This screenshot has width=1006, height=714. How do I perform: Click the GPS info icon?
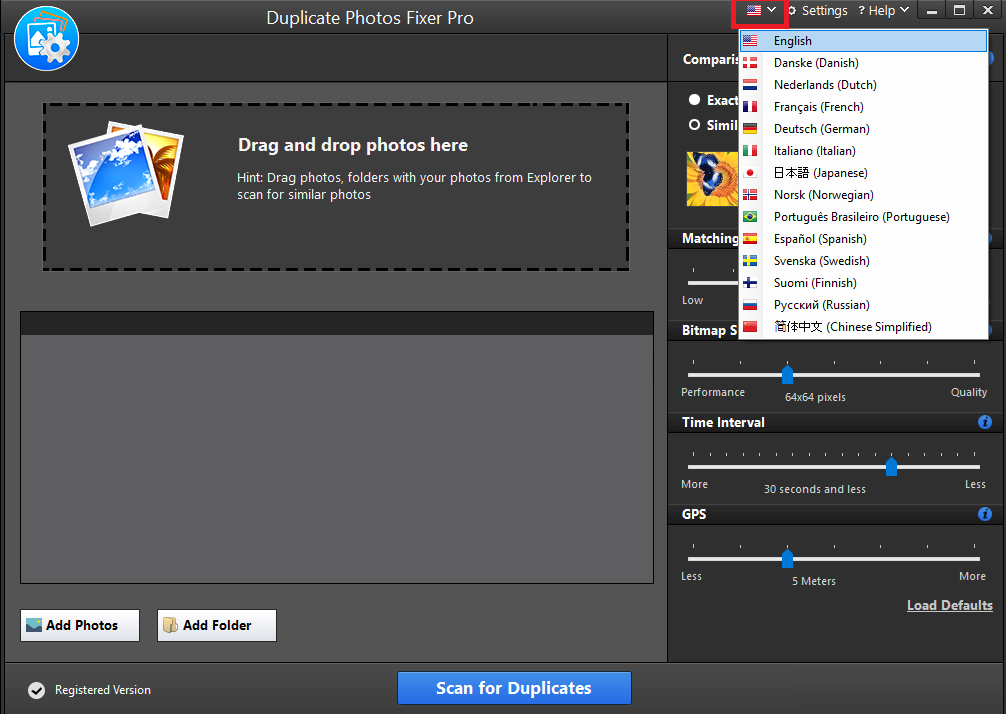[x=985, y=514]
